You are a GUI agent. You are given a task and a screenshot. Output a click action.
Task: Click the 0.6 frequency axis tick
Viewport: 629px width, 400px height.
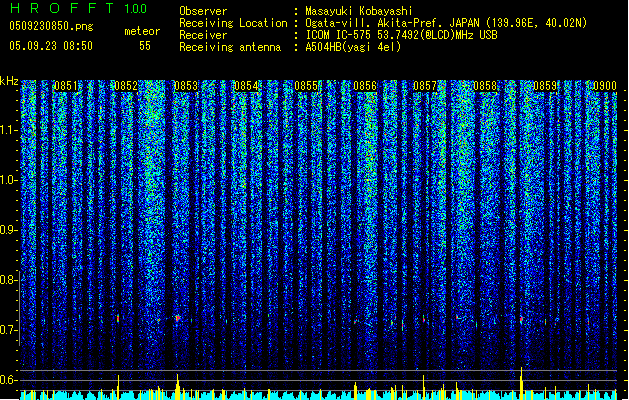(x=9, y=380)
